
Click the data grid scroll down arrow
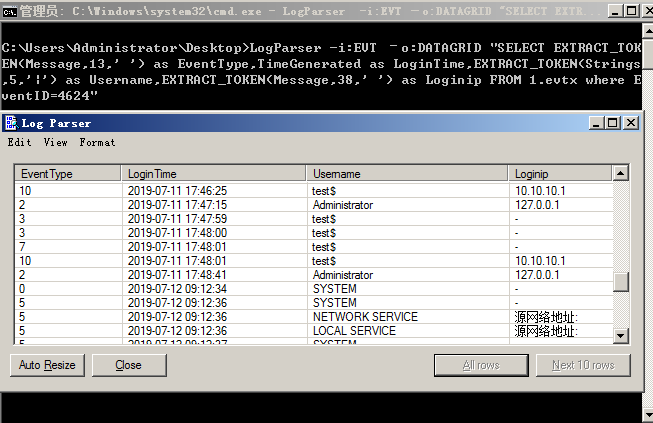pyautogui.click(x=621, y=336)
